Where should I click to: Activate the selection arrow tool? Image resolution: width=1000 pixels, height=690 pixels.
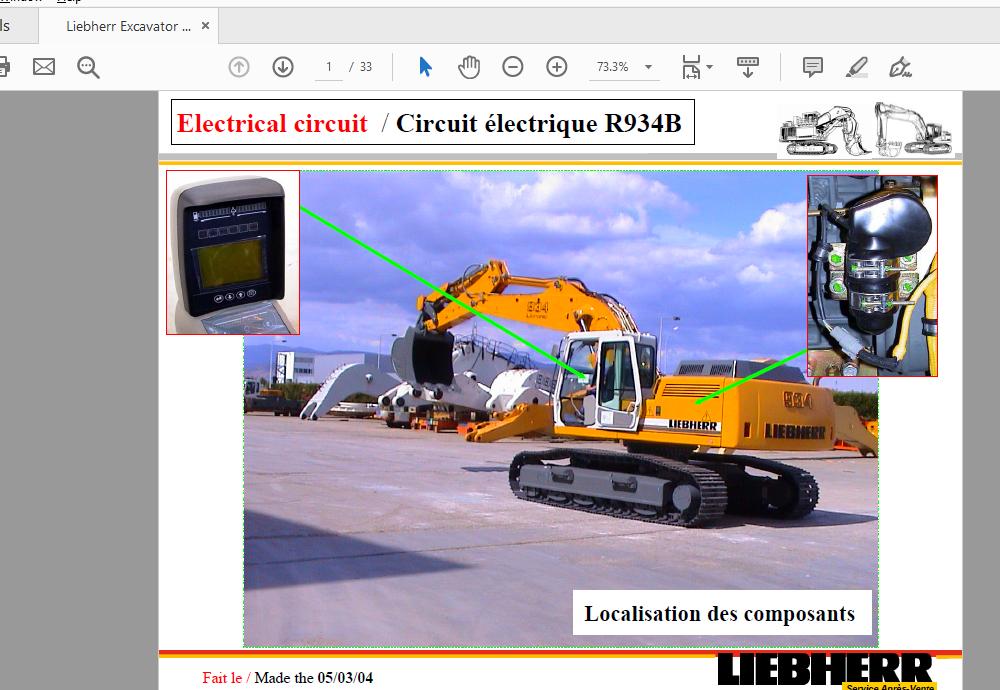(425, 66)
